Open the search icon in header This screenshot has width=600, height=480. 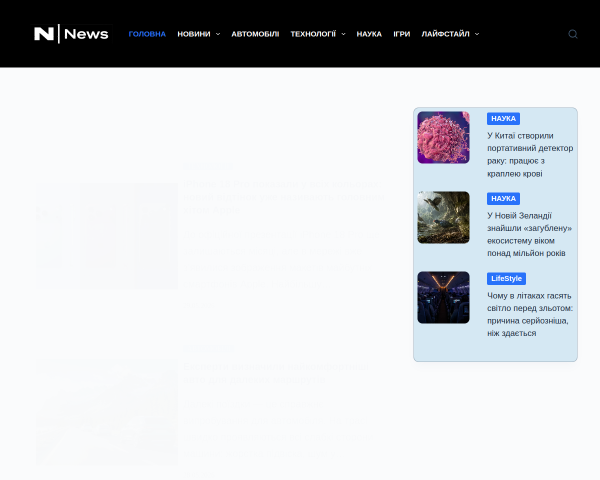[x=572, y=34]
